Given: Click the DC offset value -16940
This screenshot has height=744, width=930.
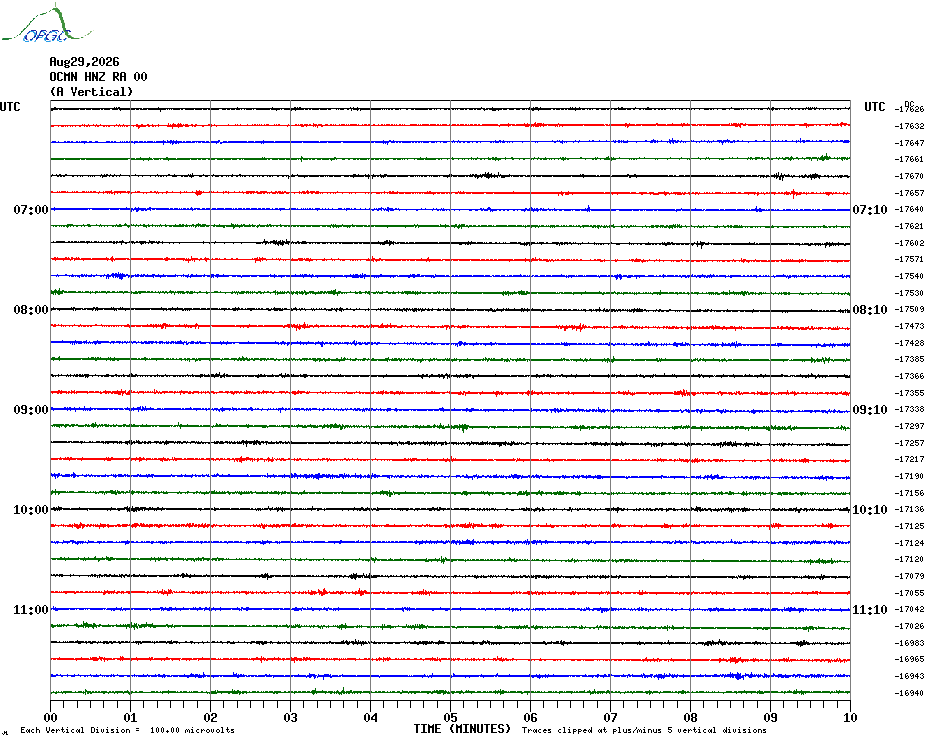Looking at the screenshot, I should click(x=910, y=693).
